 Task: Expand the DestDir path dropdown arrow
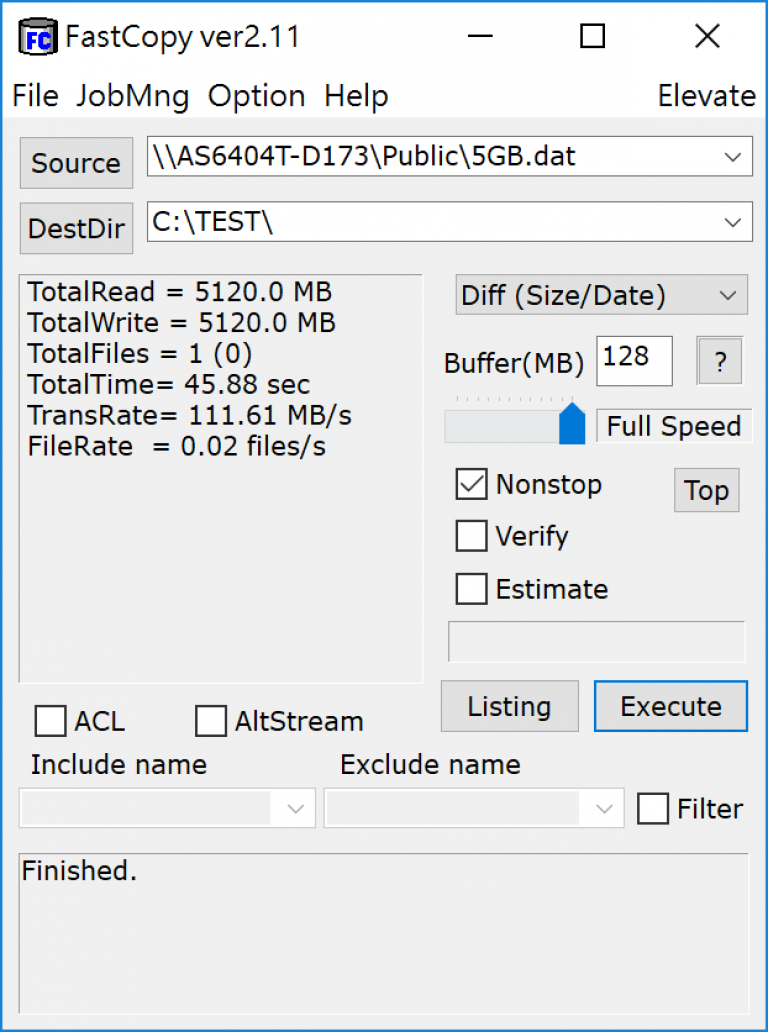click(732, 222)
